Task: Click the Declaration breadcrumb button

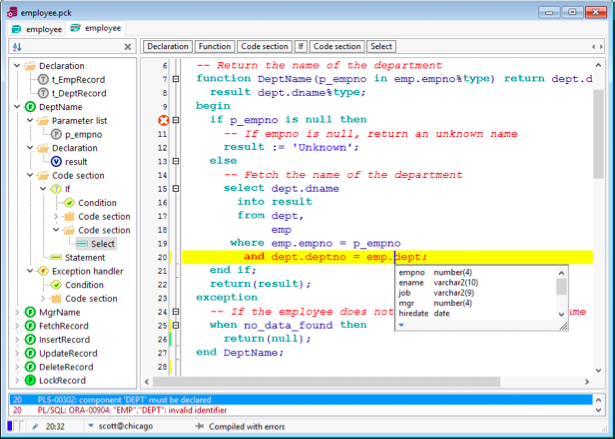Action: click(x=168, y=46)
